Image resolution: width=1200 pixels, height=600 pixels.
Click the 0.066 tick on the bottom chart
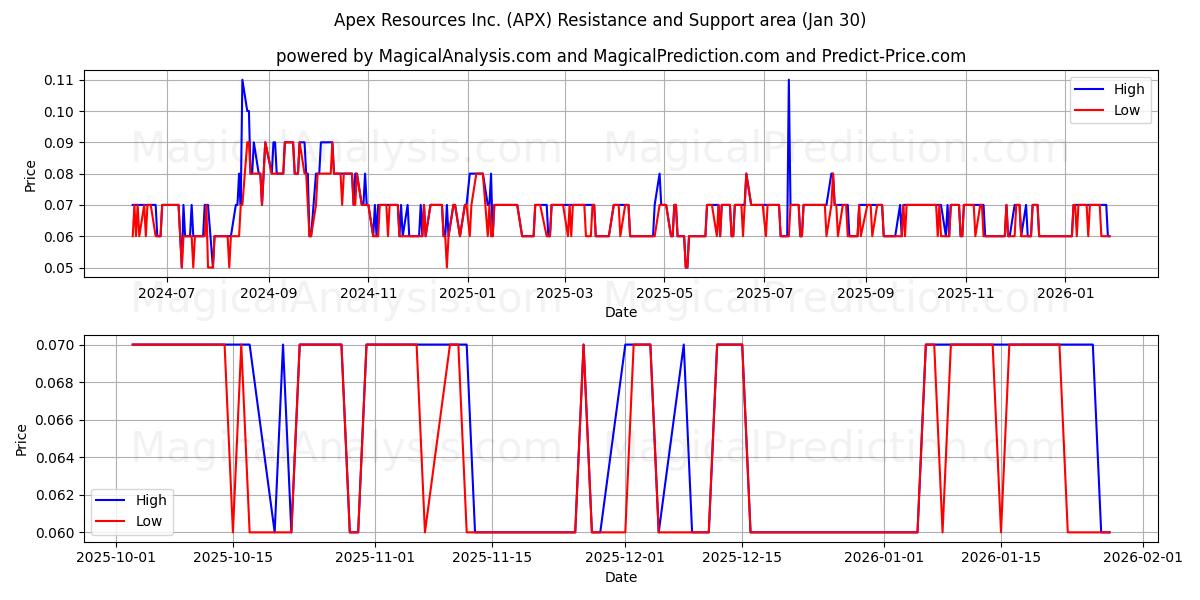(x=56, y=420)
